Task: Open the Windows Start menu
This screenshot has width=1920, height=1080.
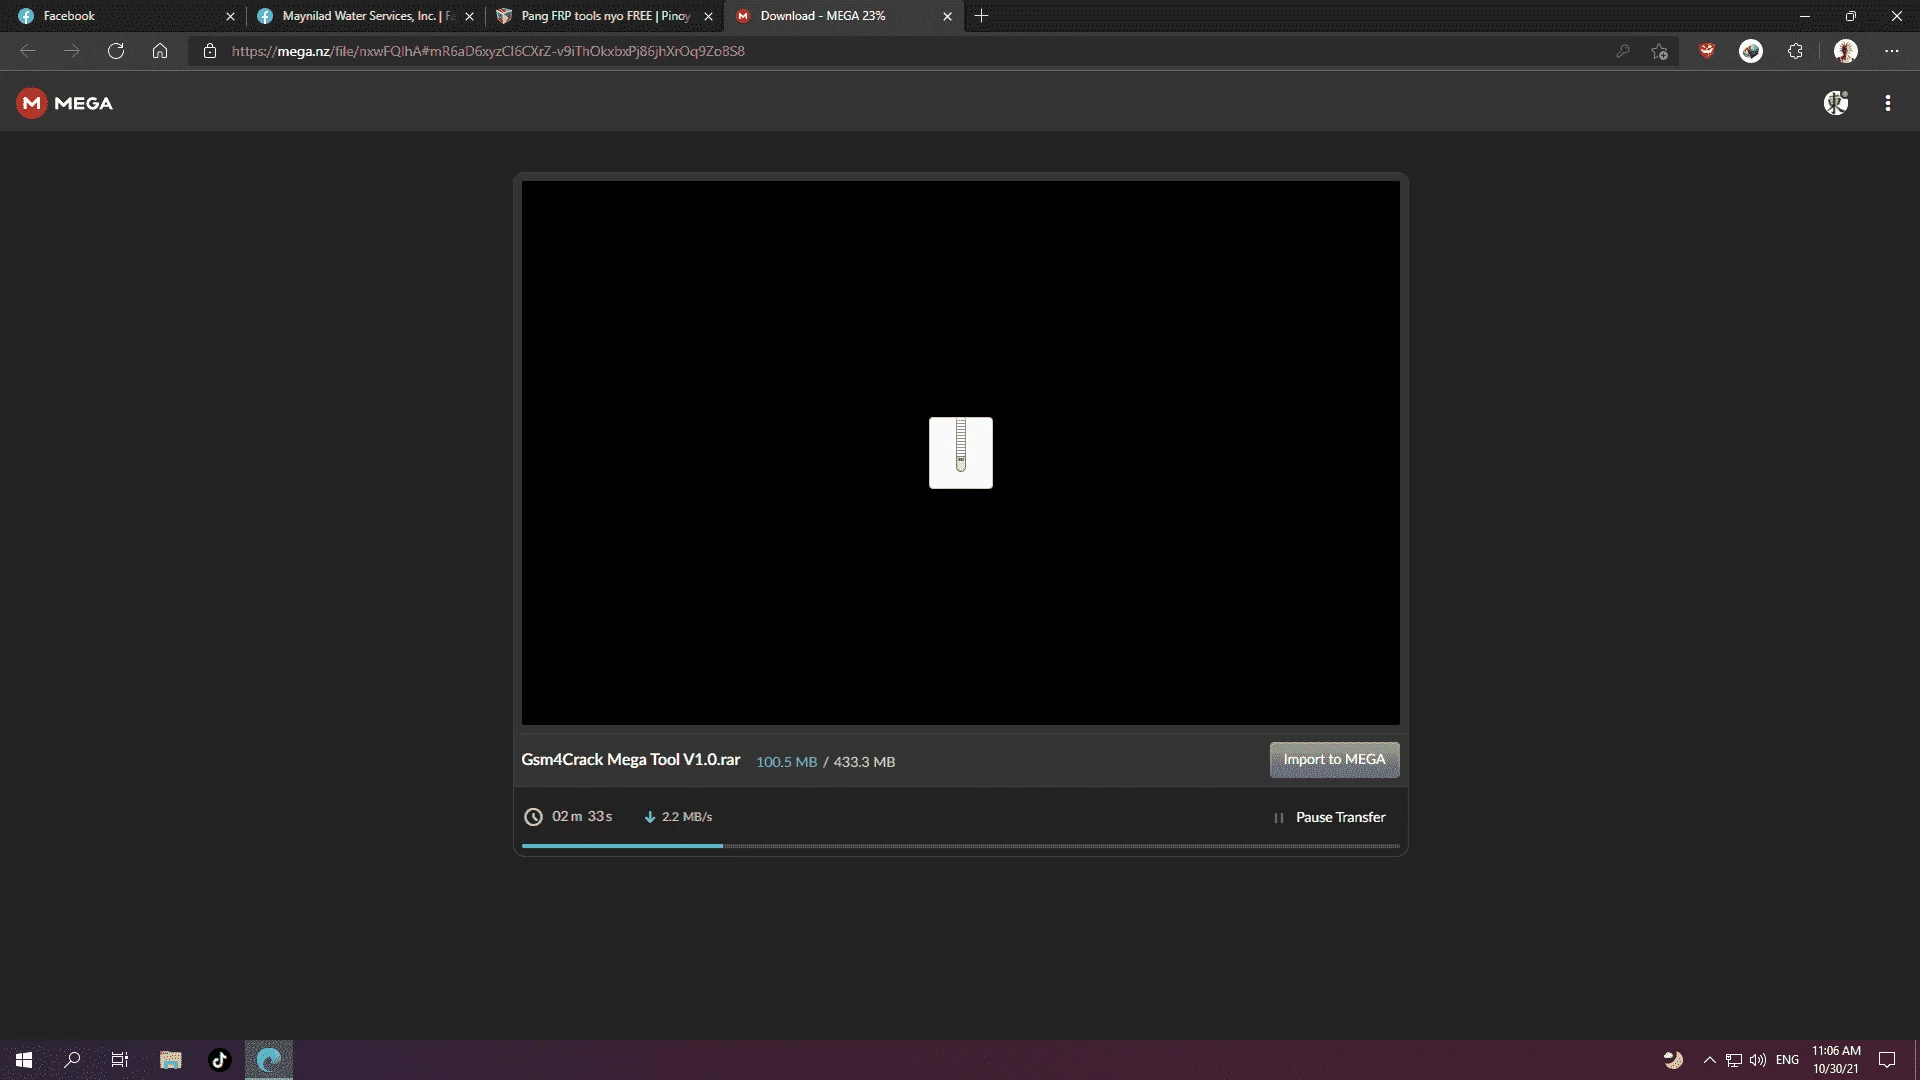Action: tap(24, 1060)
